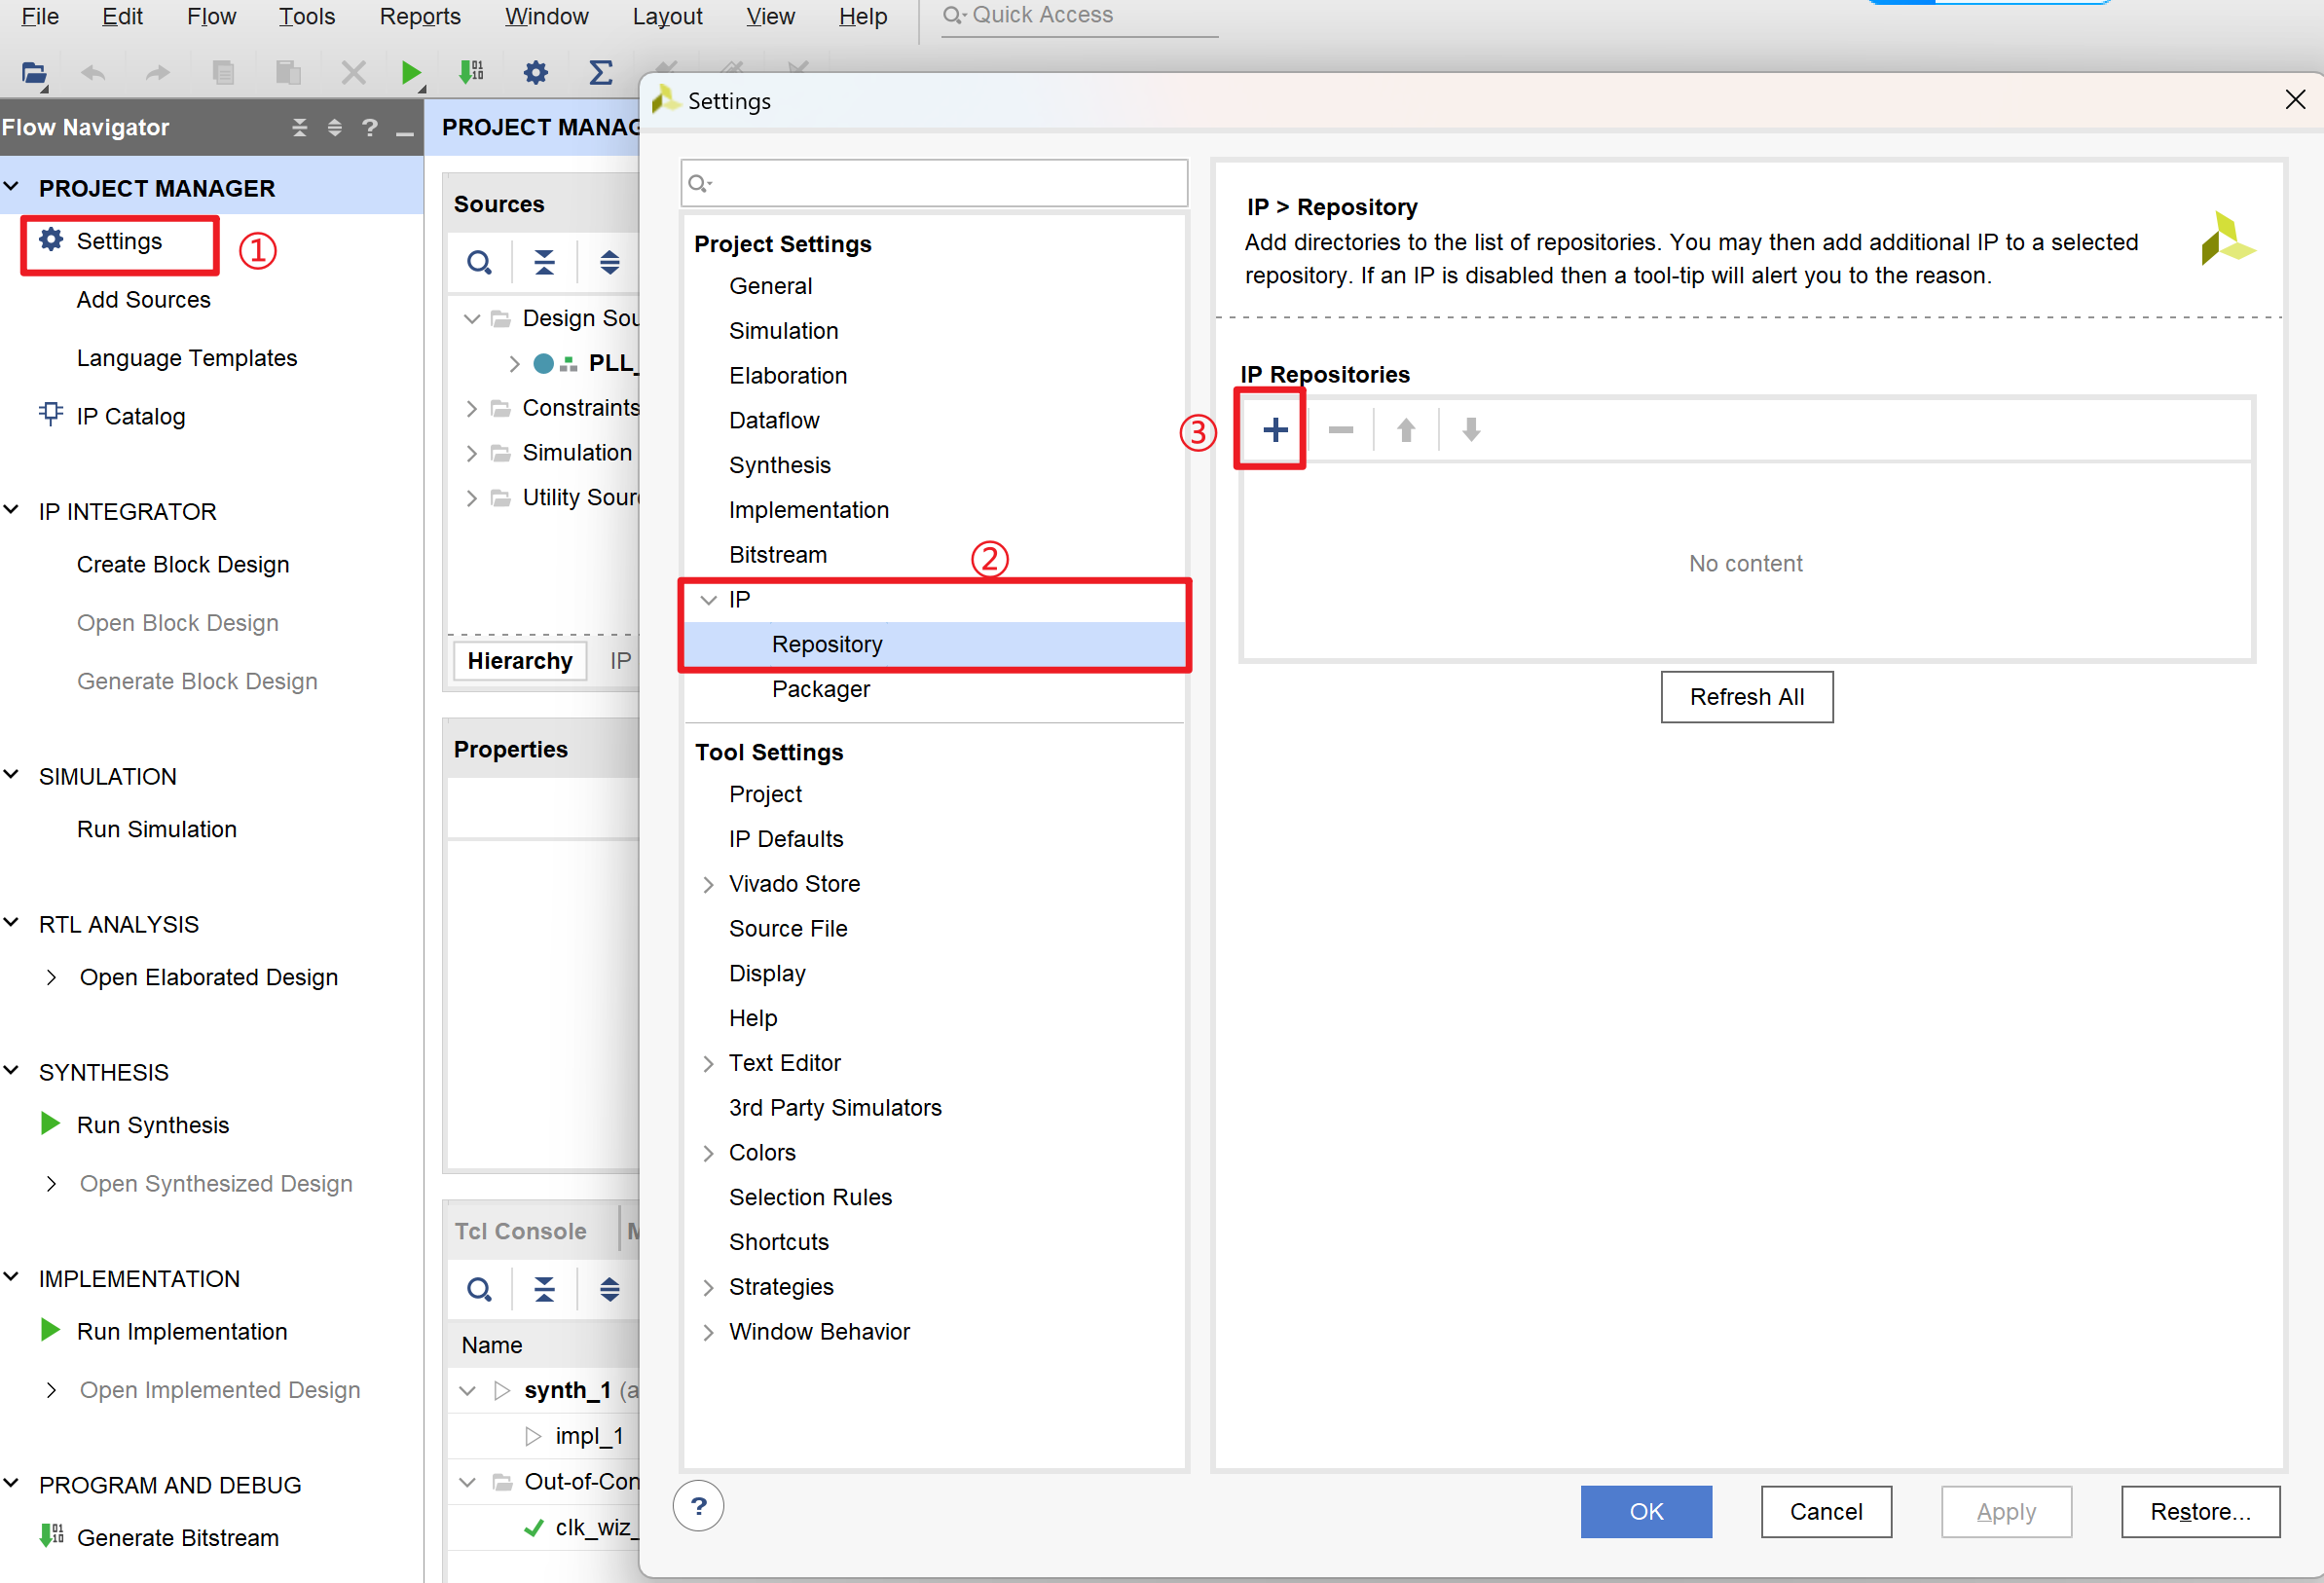Add IP repository with plus icon
Viewport: 2324px width, 1583px height.
click(1275, 430)
